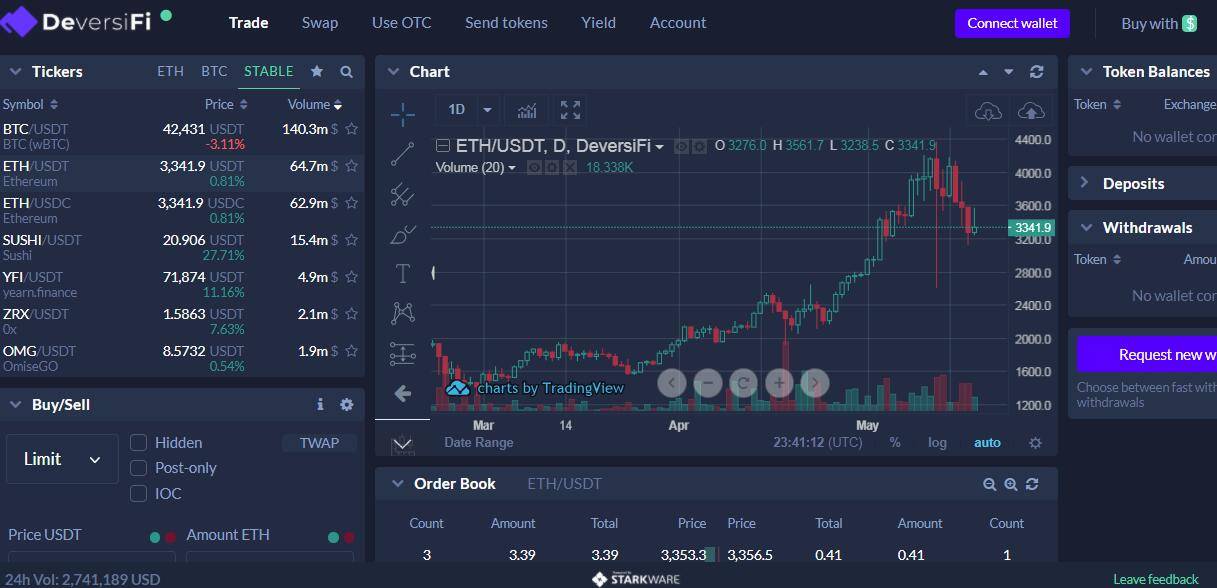Zoom in the Order Book
1217x588 pixels.
pyautogui.click(x=1010, y=484)
